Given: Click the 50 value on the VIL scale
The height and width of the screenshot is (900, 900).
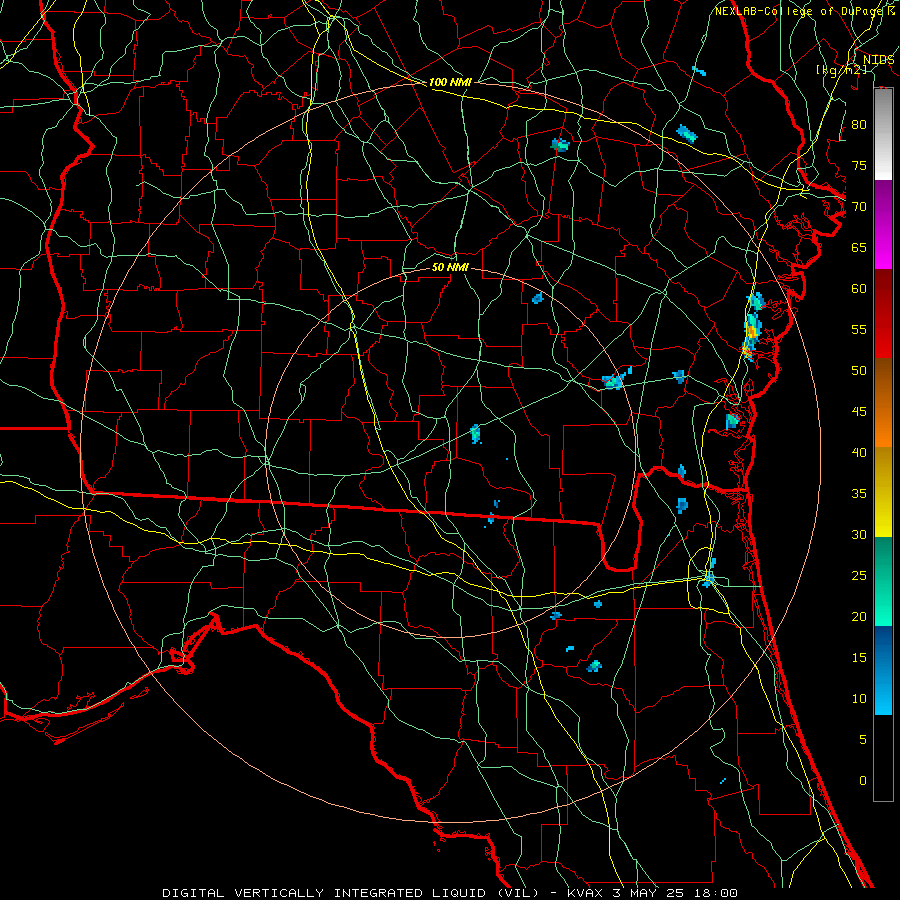Looking at the screenshot, I should click(859, 371).
